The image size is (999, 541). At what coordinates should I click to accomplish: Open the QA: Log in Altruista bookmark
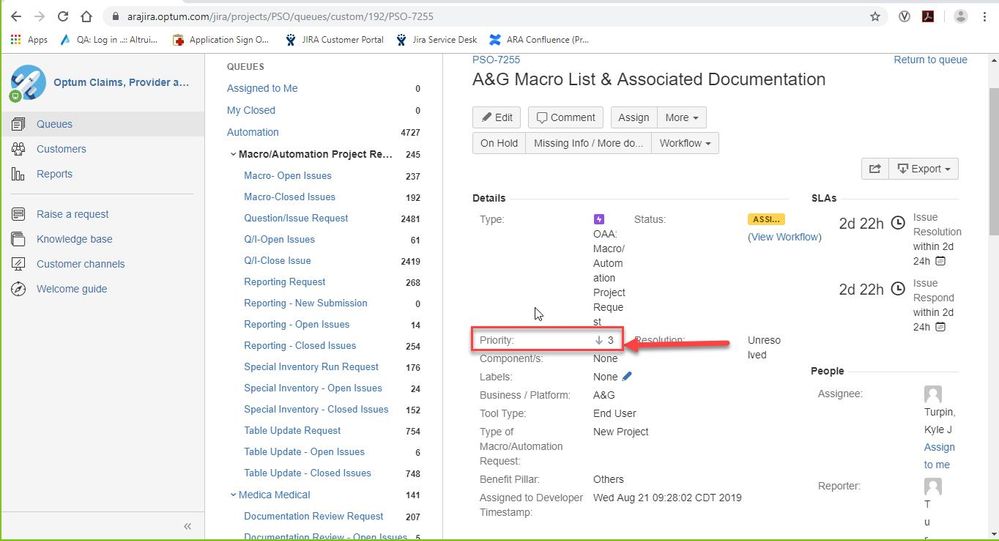pyautogui.click(x=108, y=40)
